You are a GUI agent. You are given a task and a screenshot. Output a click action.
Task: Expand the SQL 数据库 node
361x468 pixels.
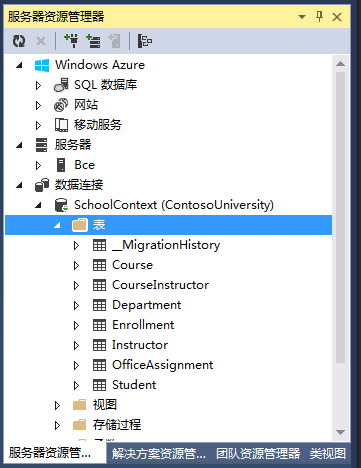[38, 85]
